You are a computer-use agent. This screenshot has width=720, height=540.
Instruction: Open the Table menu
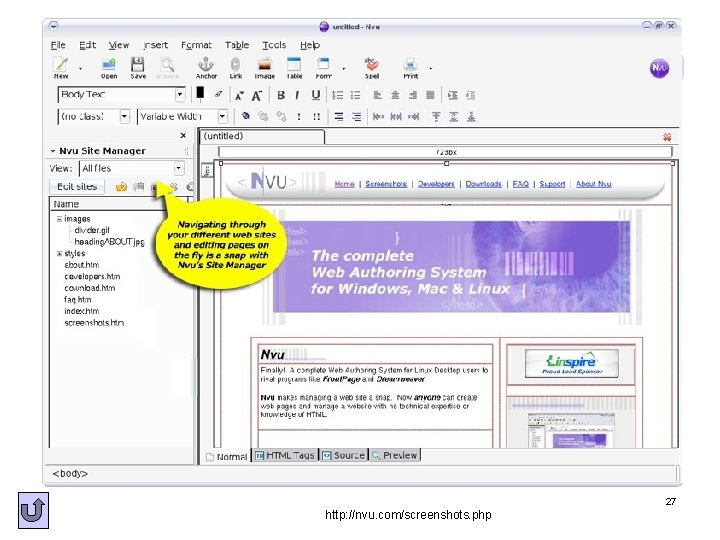tap(237, 45)
